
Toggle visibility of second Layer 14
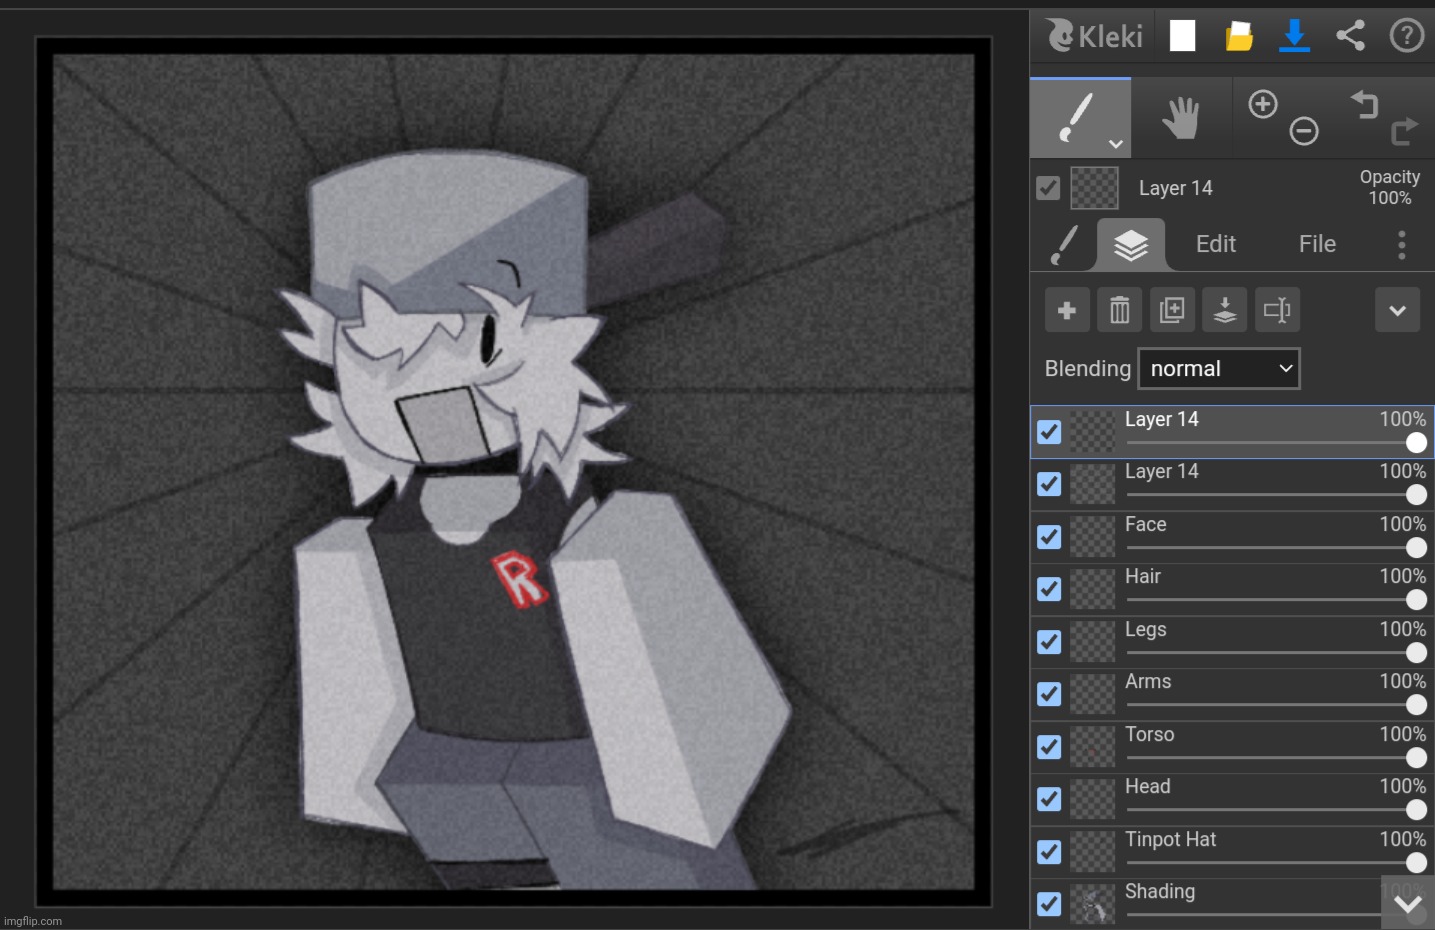point(1049,484)
